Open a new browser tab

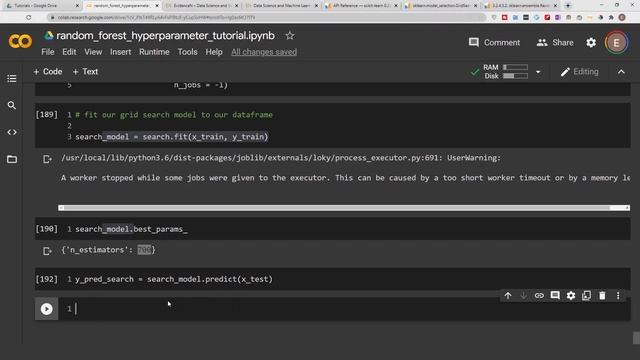pos(568,6)
